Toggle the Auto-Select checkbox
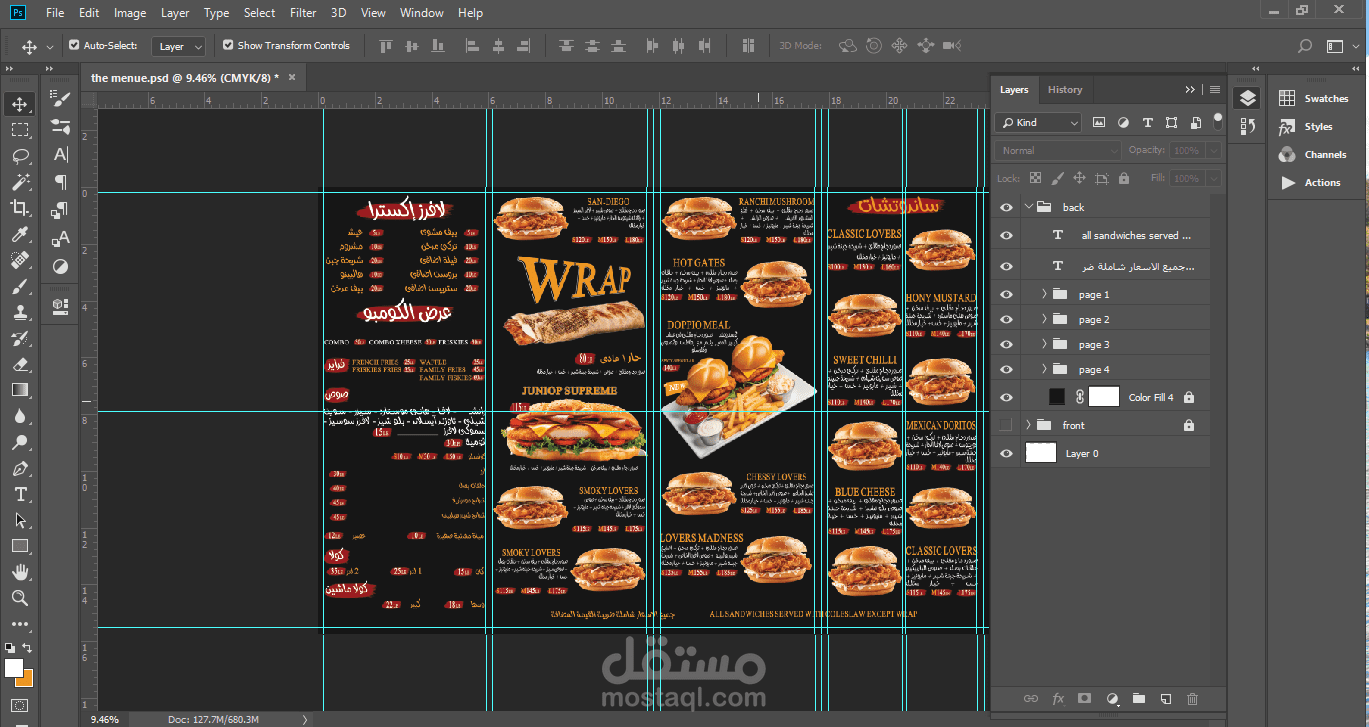The height and width of the screenshot is (727, 1369). click(x=74, y=45)
